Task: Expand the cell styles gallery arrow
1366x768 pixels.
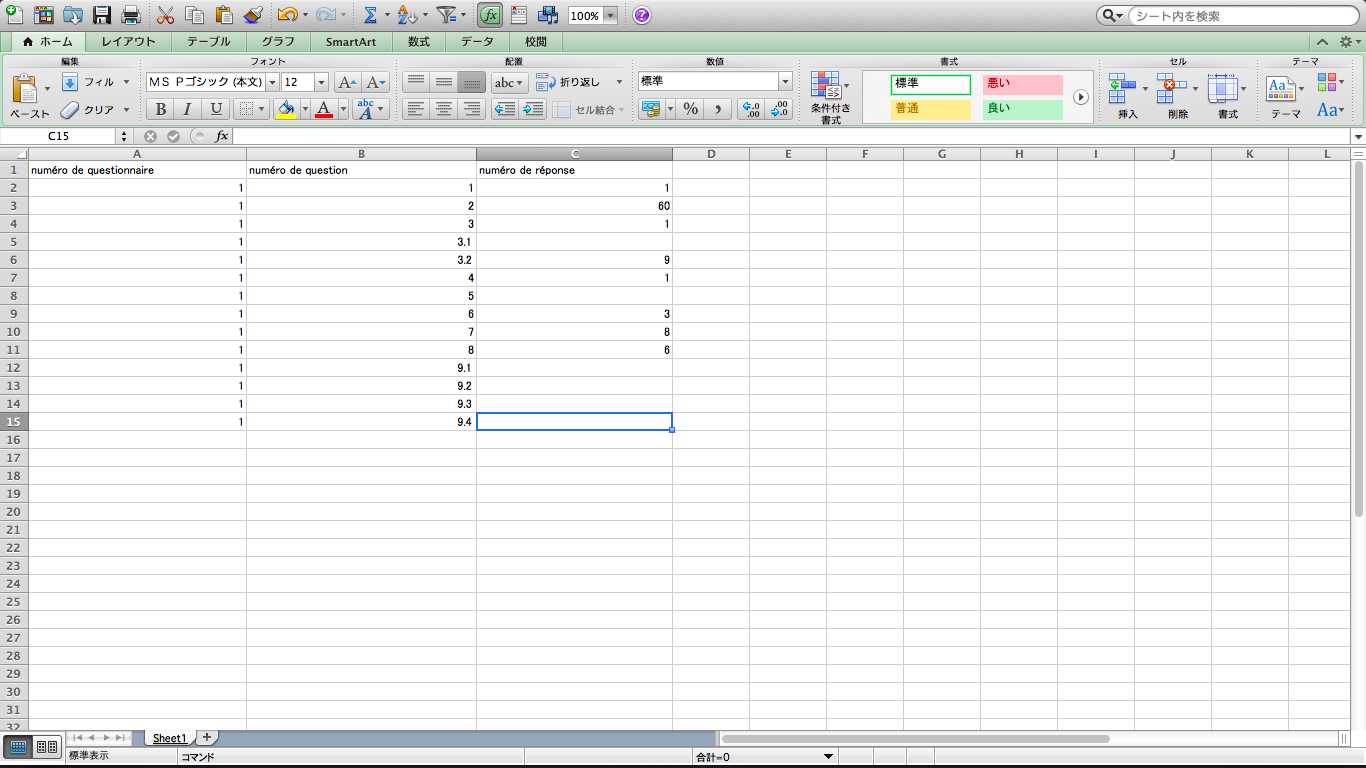Action: pyautogui.click(x=1081, y=97)
